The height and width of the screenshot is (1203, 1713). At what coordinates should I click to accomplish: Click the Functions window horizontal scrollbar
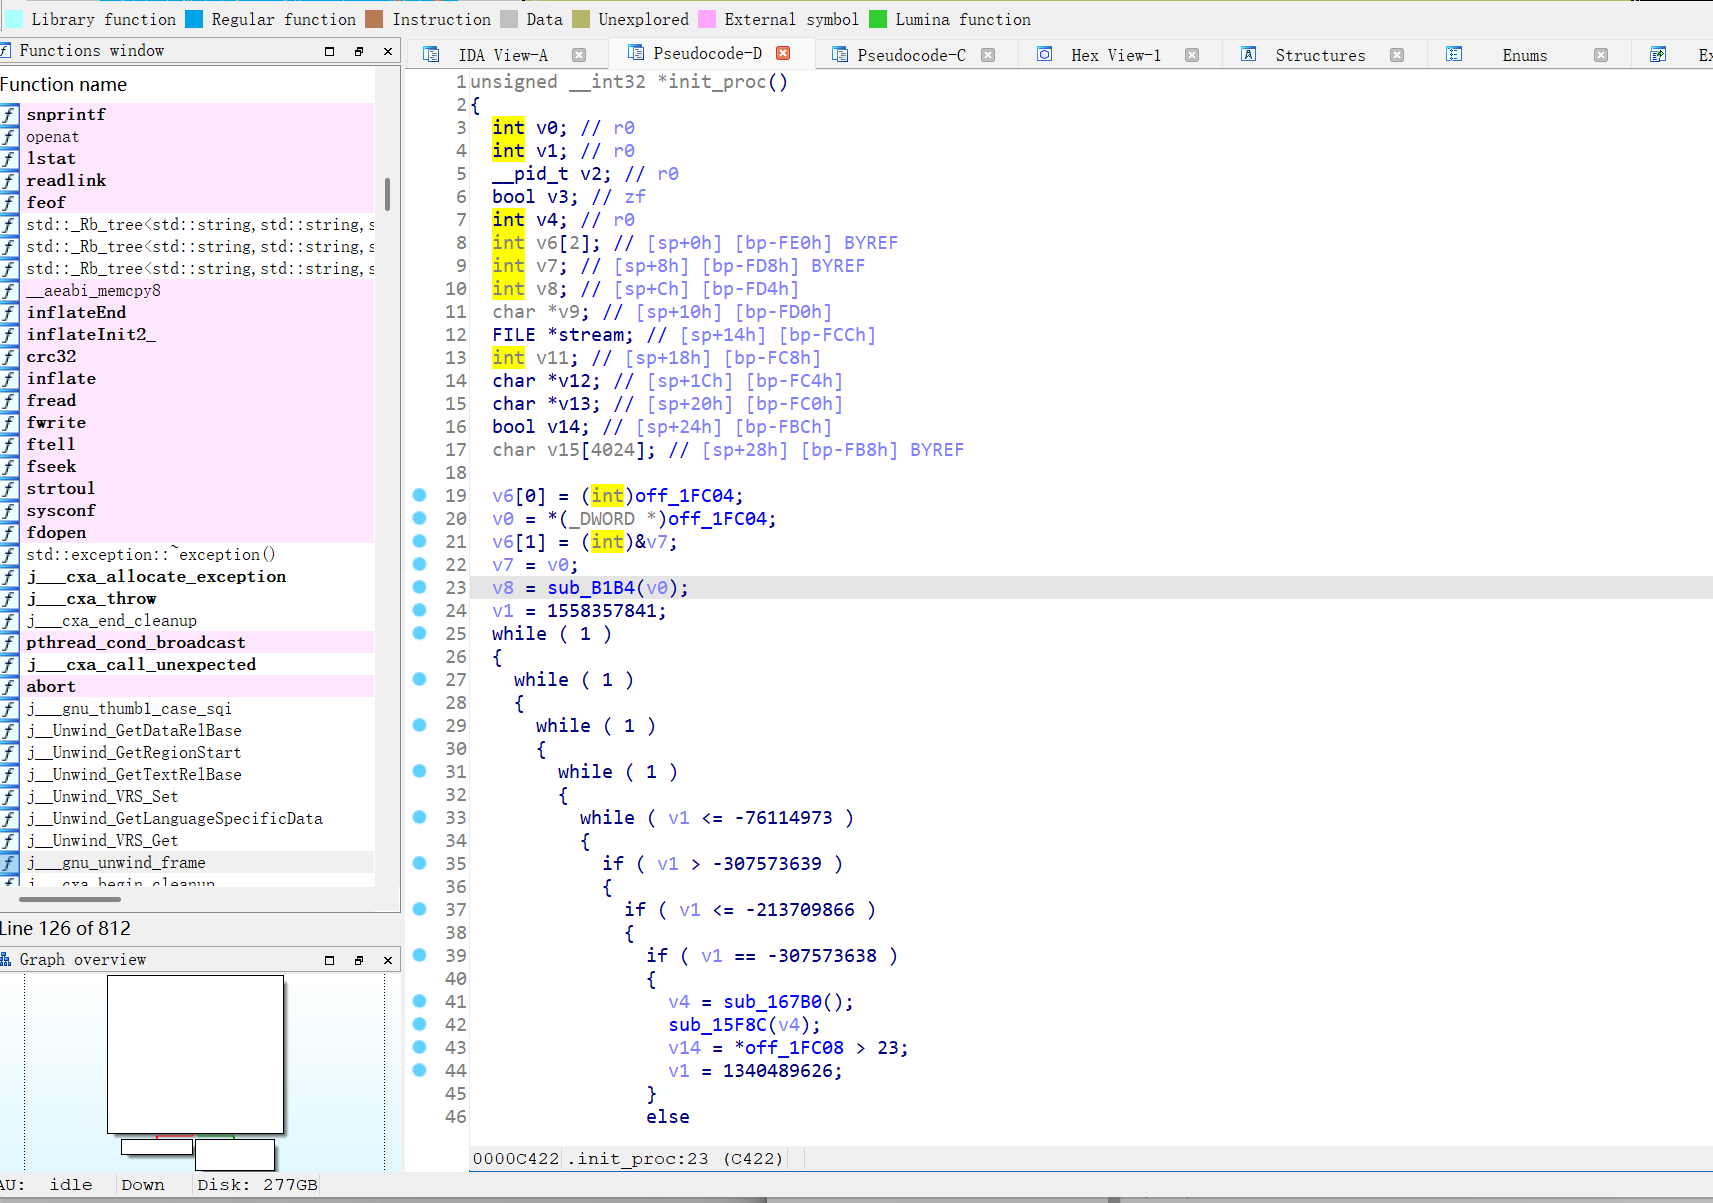pos(70,899)
